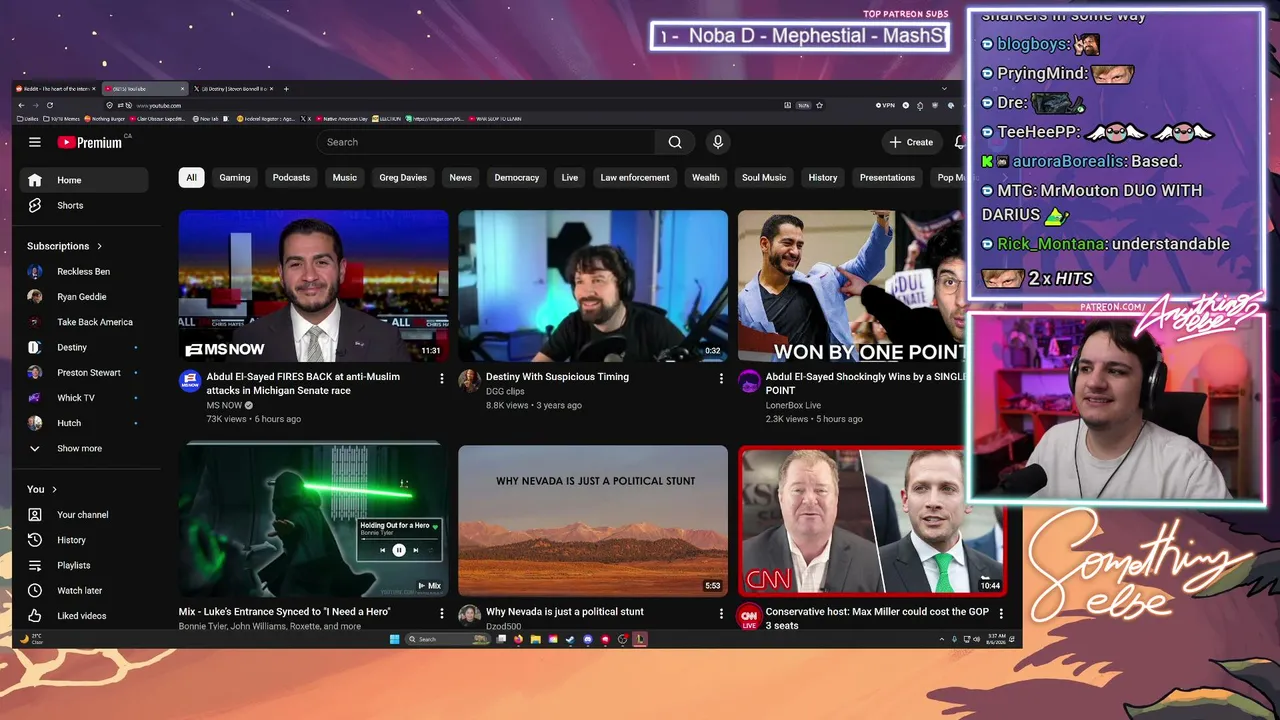Open more options for Destiny With Suspicious Timing
Viewport: 1280px width, 720px height.
click(721, 379)
